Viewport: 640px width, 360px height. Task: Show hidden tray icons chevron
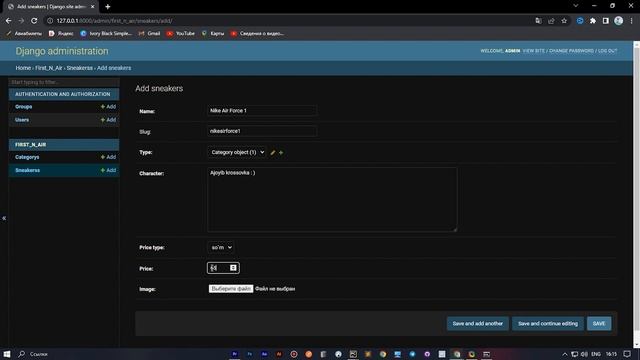point(565,354)
